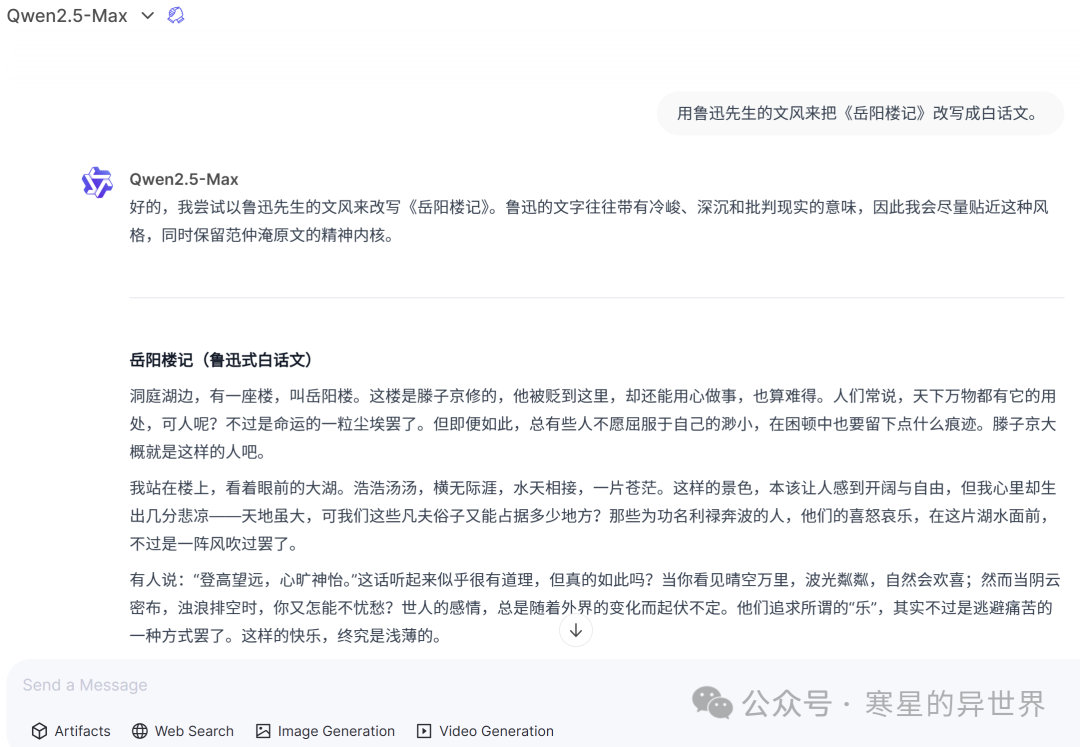Click the paragraph beginning 我站在楼上
Image resolution: width=1080 pixels, height=747 pixels.
coord(592,516)
